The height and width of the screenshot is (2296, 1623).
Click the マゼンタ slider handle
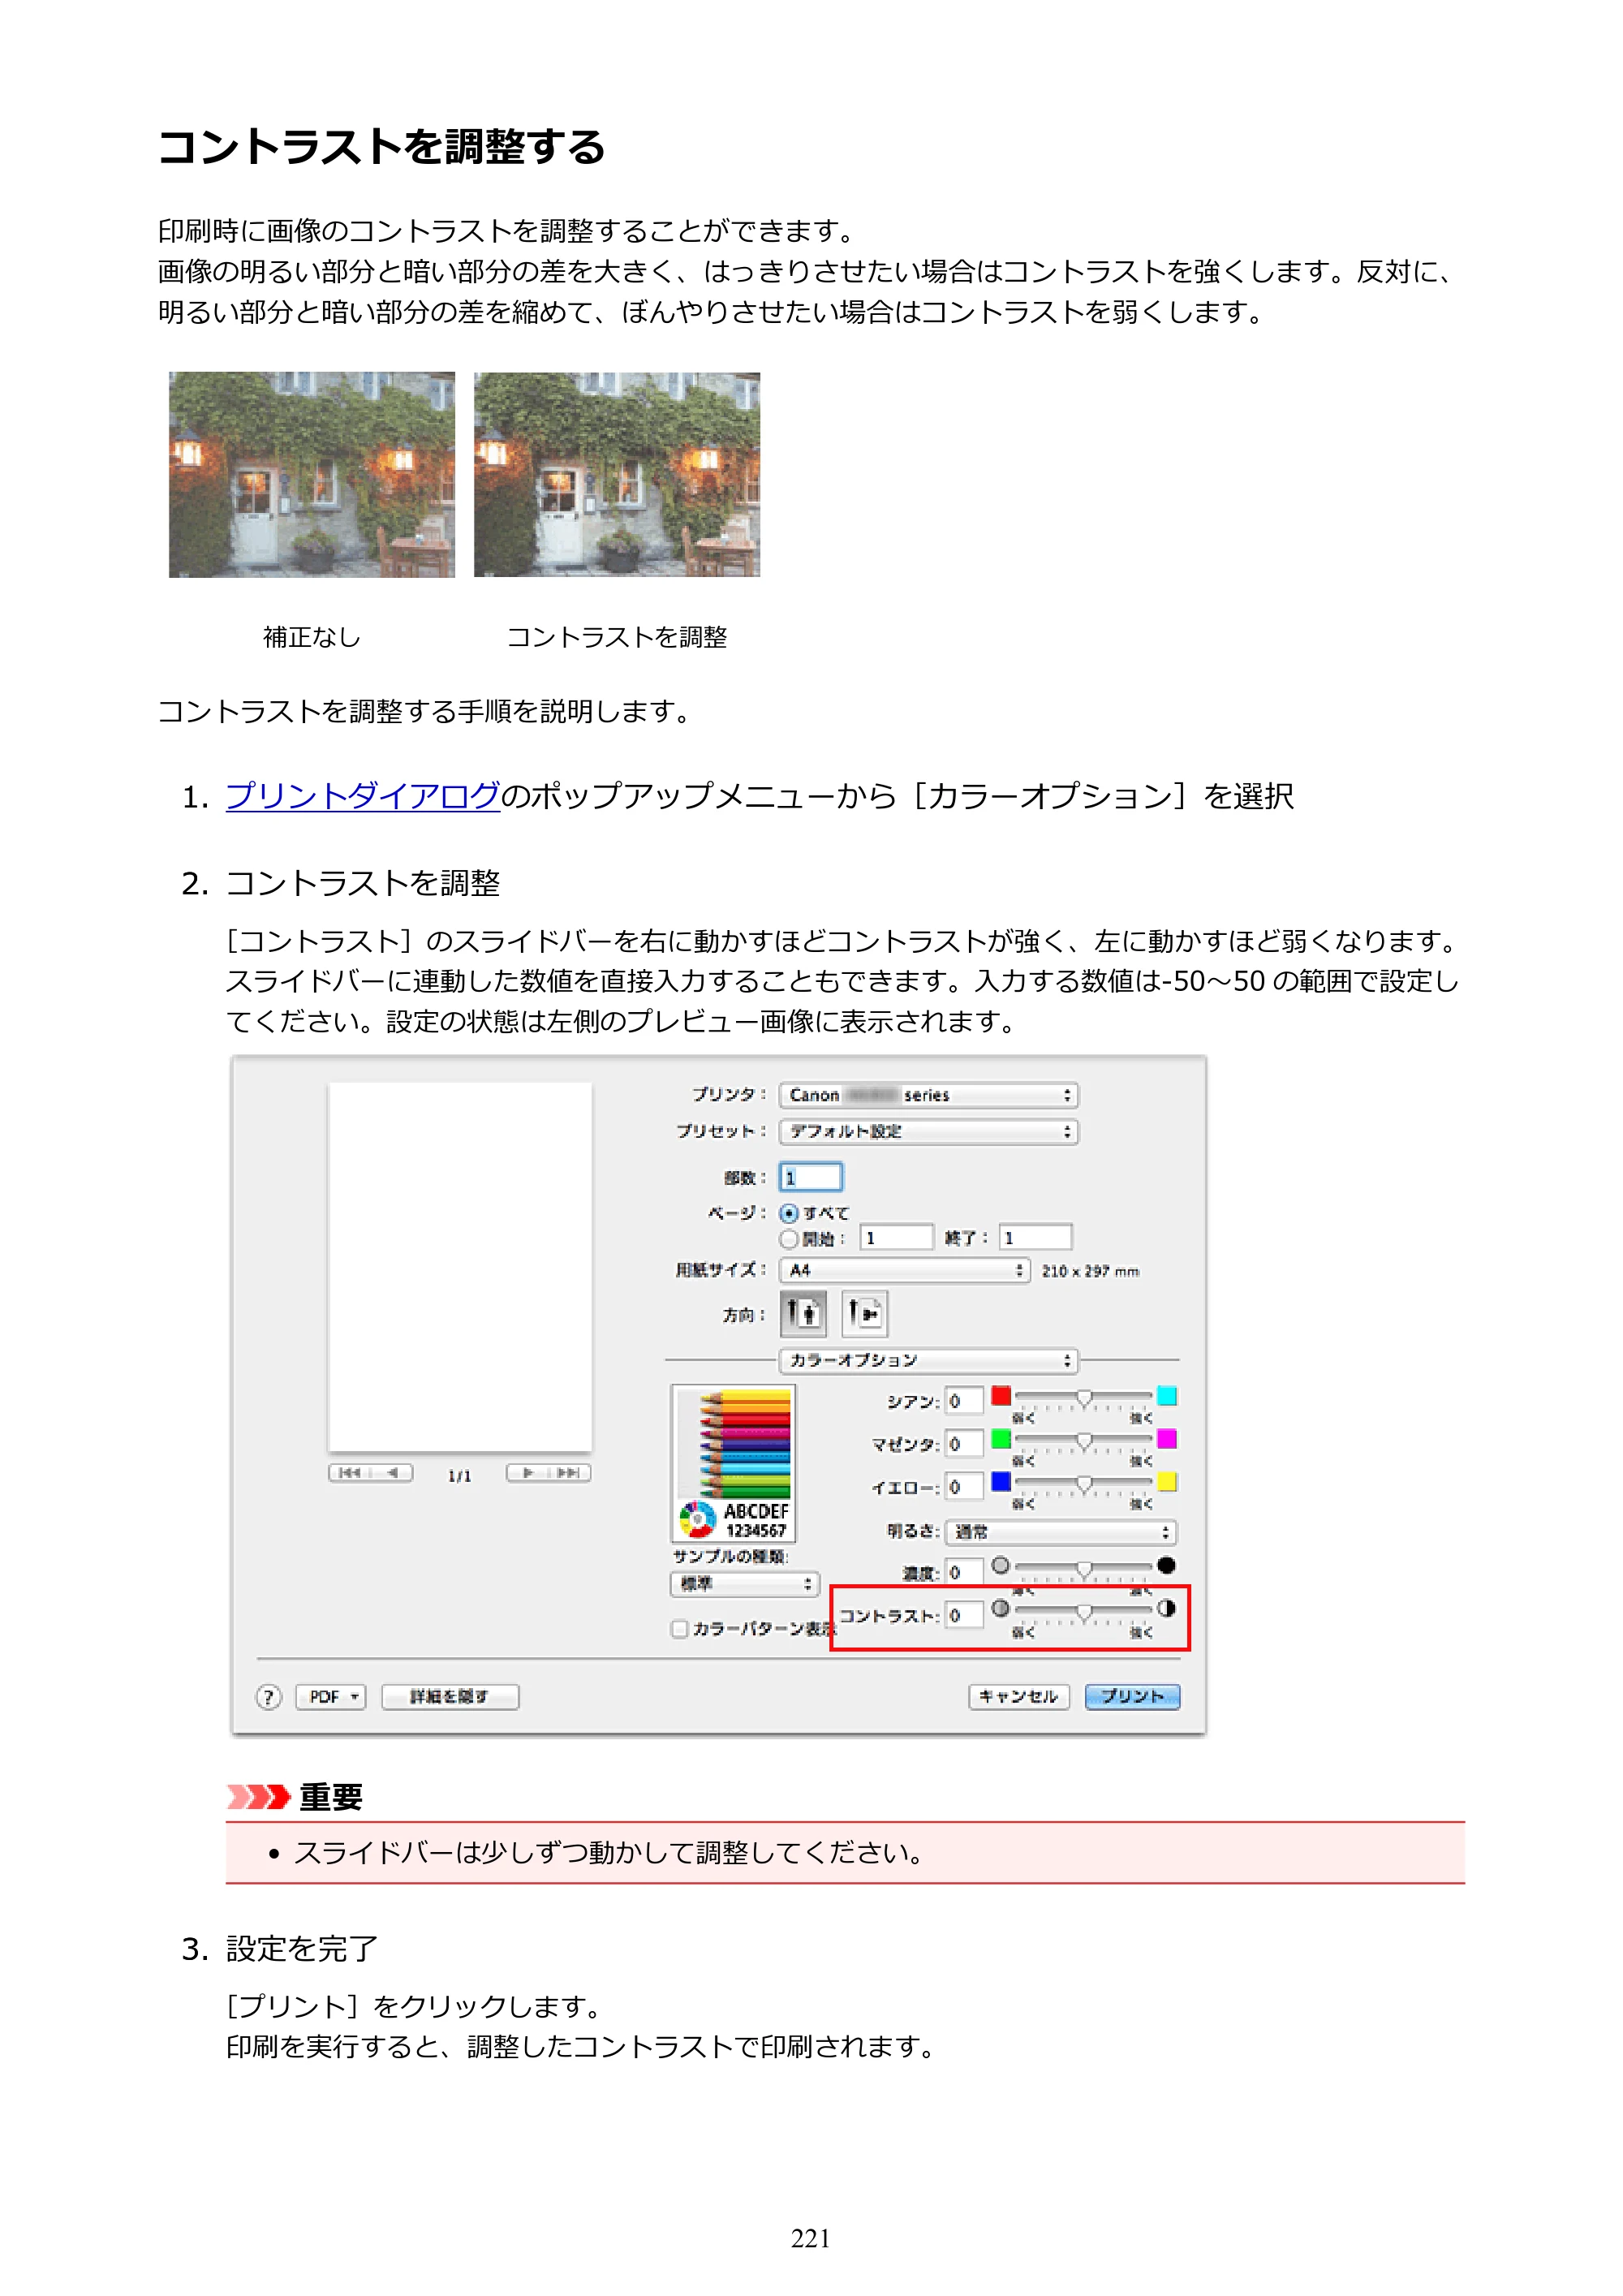pyautogui.click(x=1084, y=1442)
